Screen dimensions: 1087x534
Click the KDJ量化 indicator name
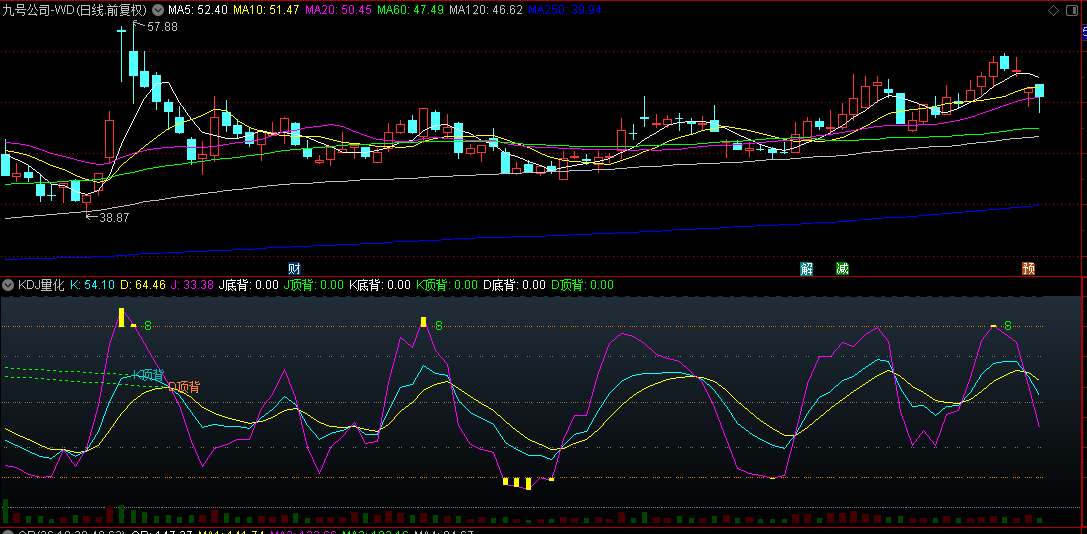(x=40, y=285)
